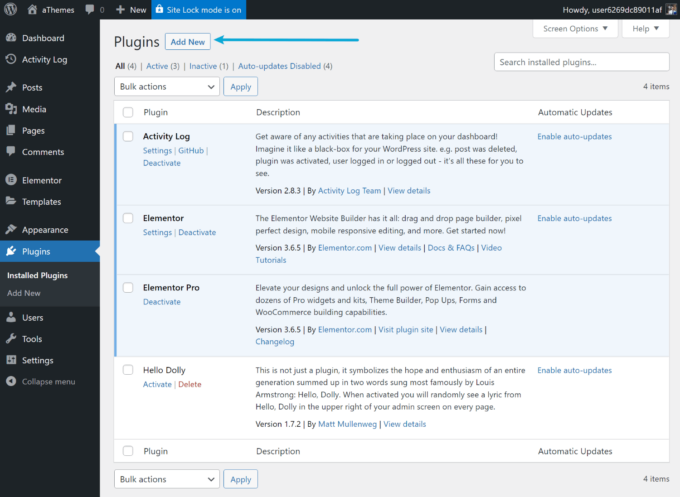Click the WordPress logo in admin bar
Screen dimensions: 680x497
[10, 9]
